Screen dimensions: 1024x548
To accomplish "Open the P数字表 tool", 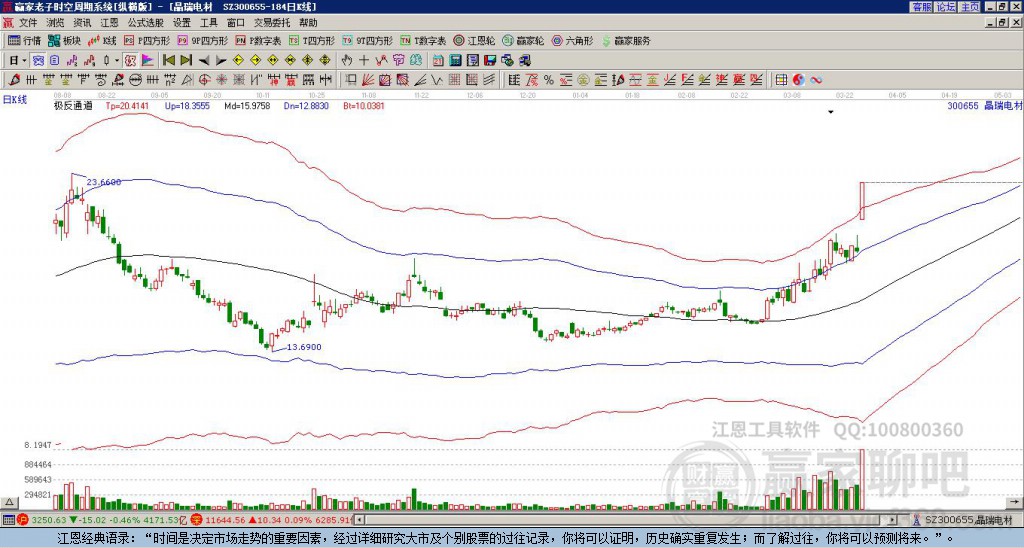I will coord(258,40).
